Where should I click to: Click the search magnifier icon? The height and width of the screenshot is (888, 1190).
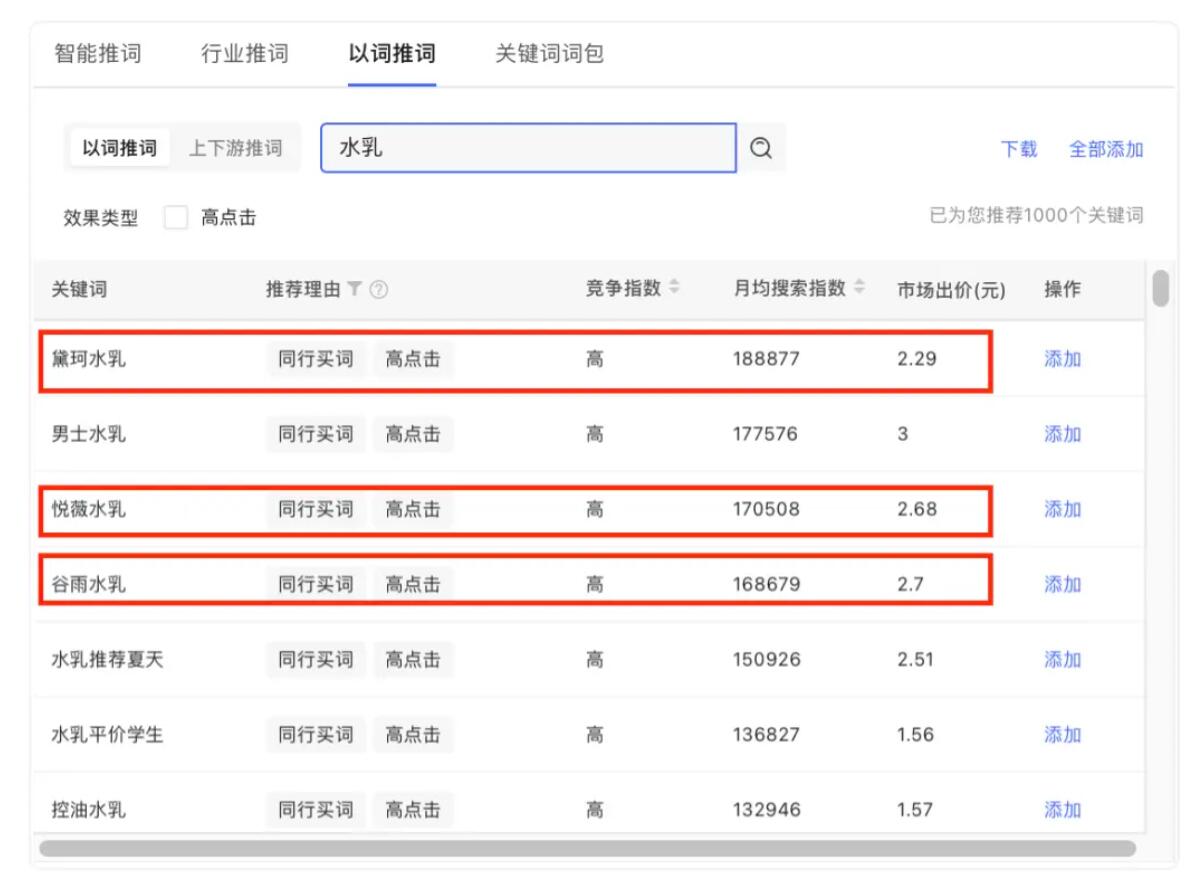click(x=760, y=147)
